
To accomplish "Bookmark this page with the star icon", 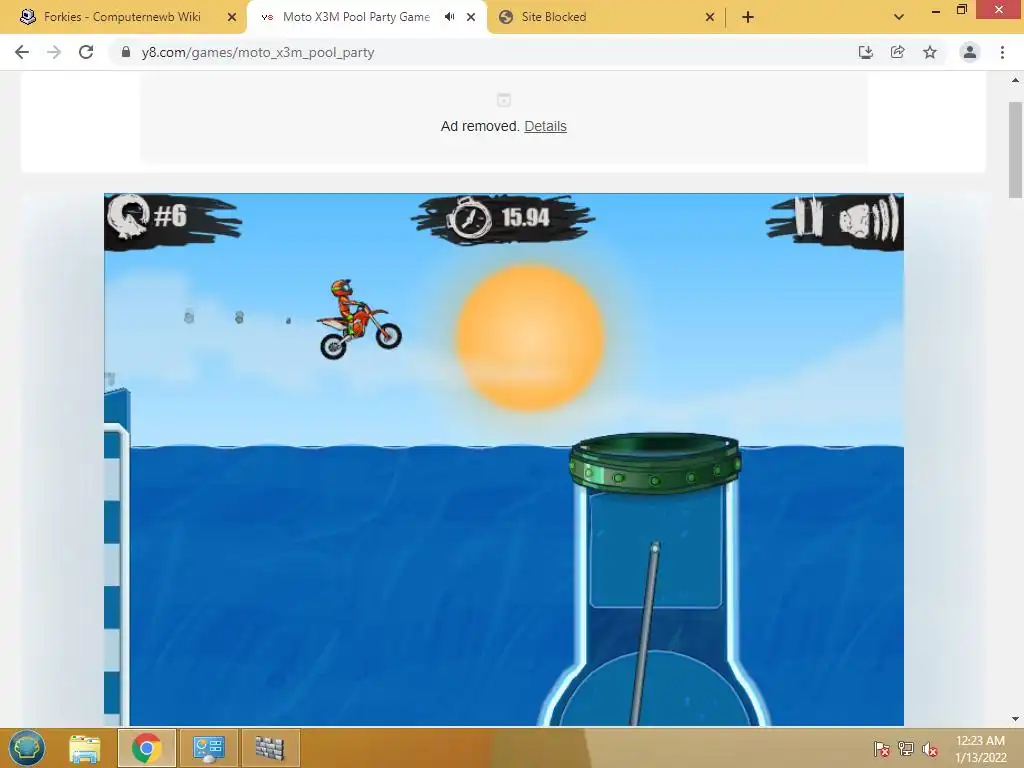I will [930, 52].
